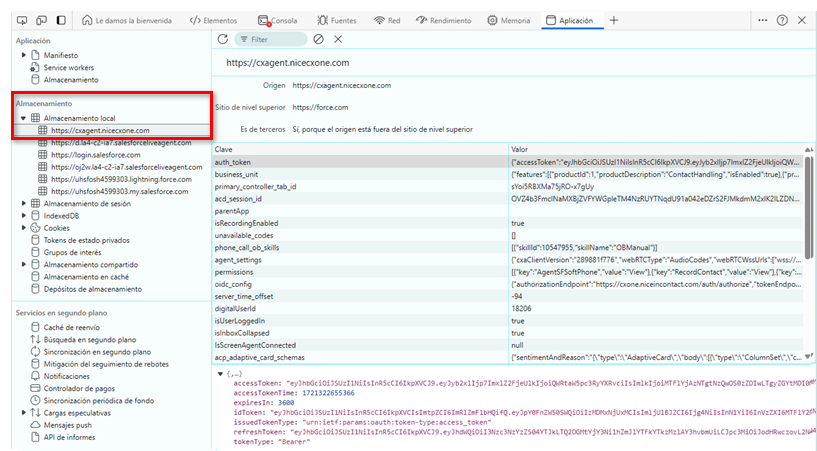Select the digitalUserId row
This screenshot has height=451, width=817.
pyautogui.click(x=507, y=308)
